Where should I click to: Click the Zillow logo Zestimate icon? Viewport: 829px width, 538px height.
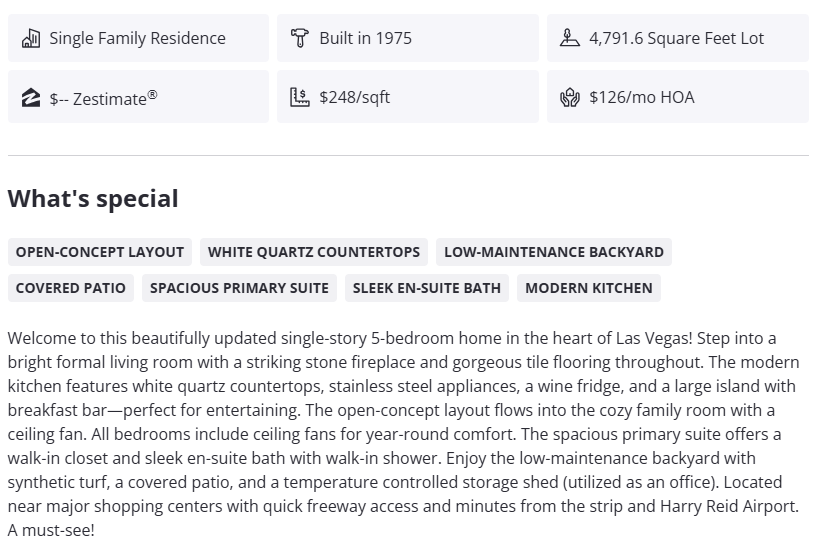click(30, 97)
